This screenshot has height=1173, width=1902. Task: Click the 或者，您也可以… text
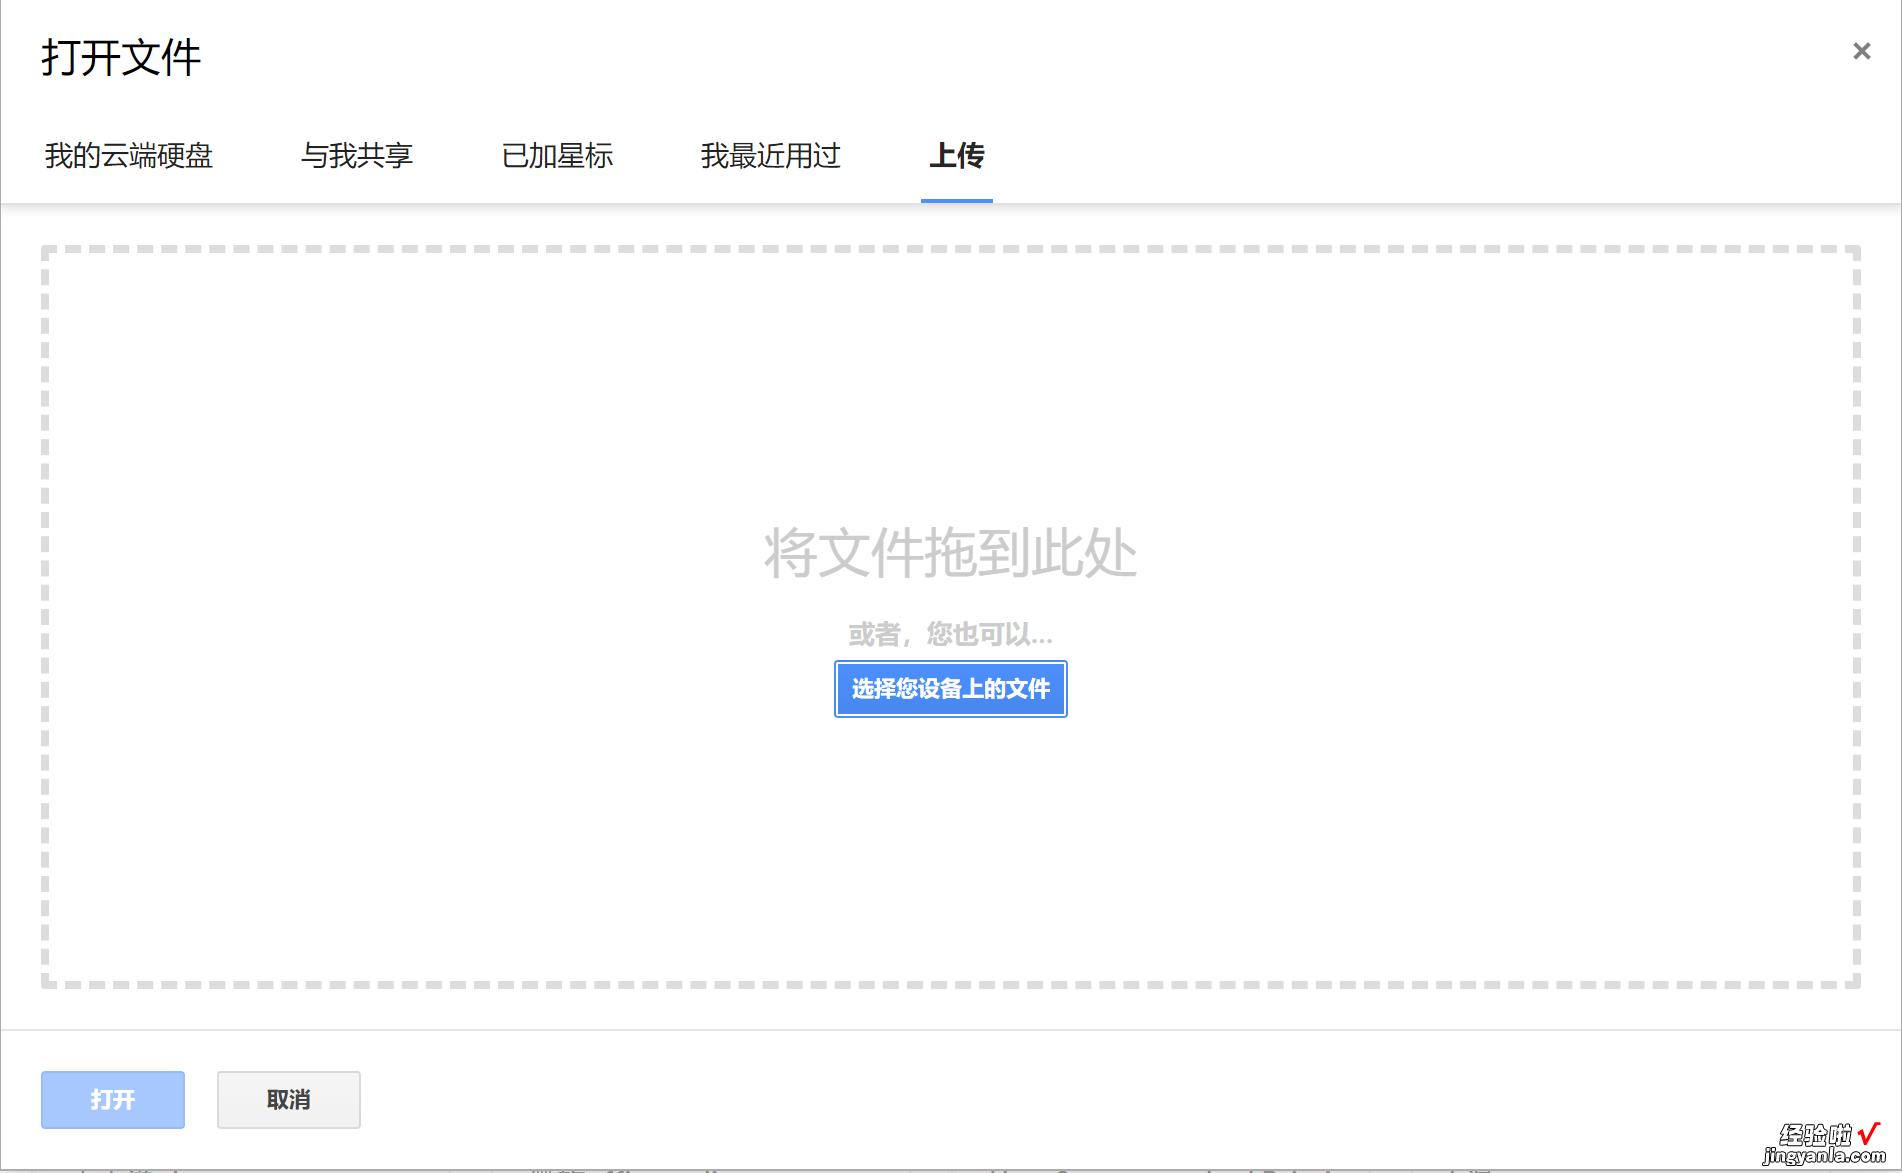tap(951, 634)
